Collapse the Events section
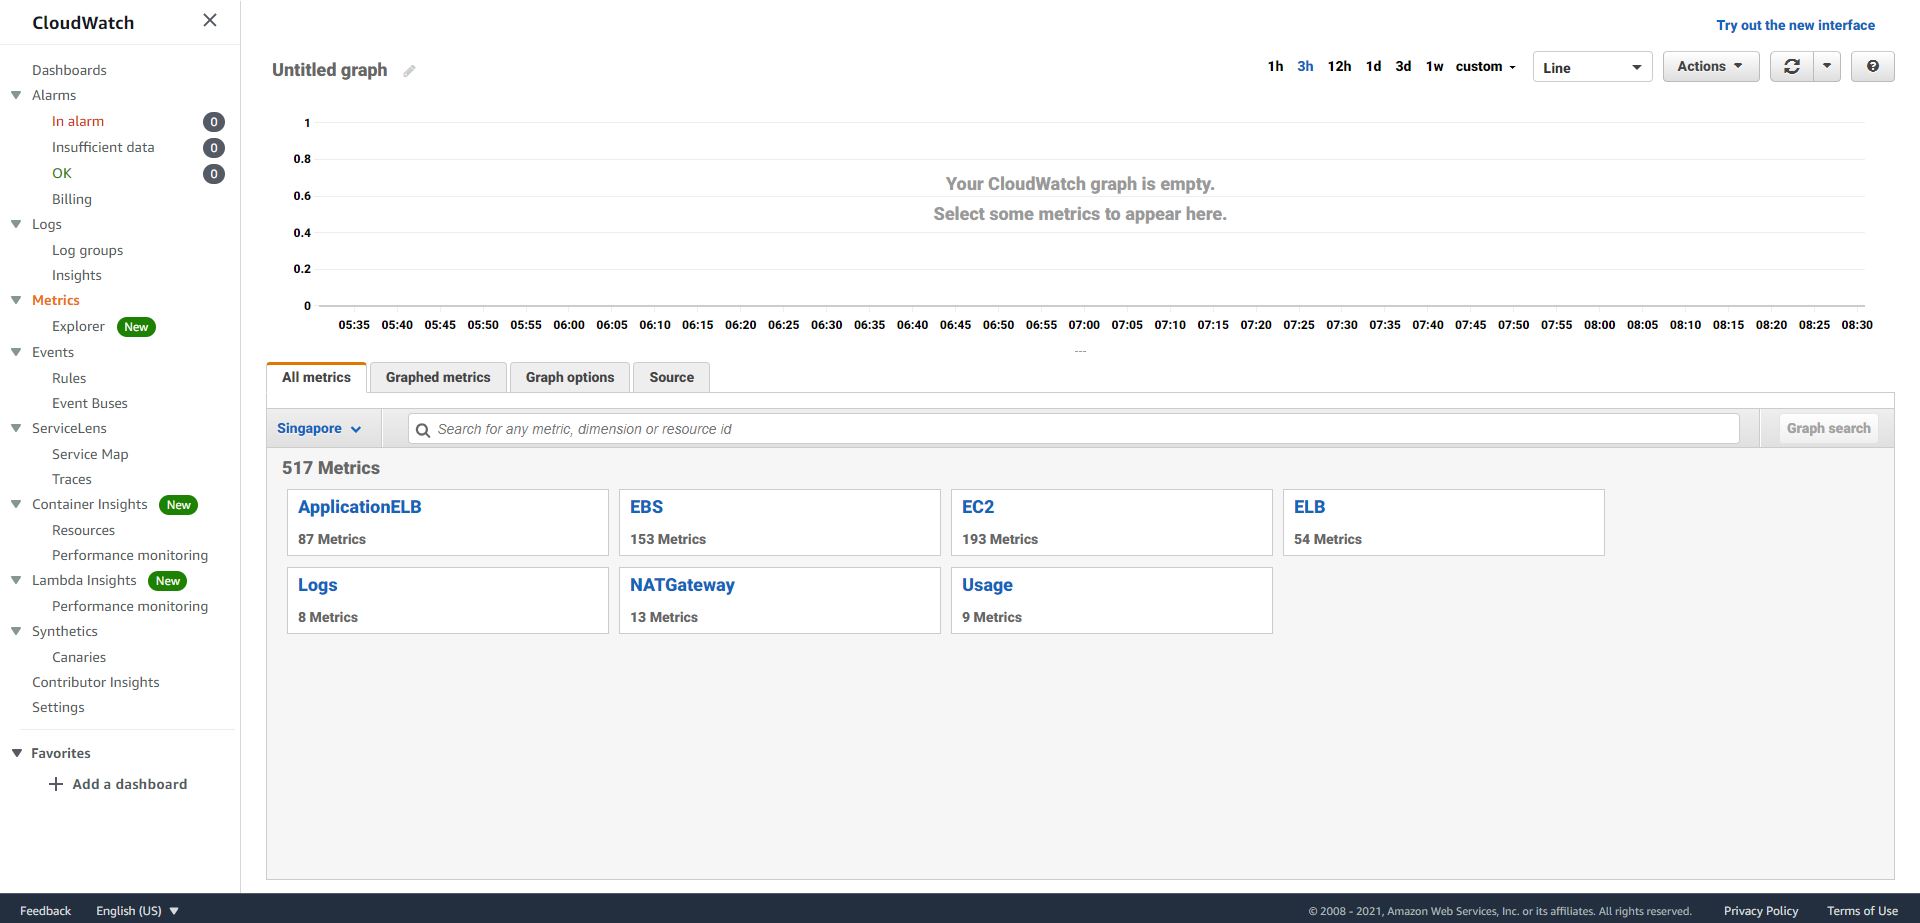Image resolution: width=1920 pixels, height=923 pixels. pos(16,352)
